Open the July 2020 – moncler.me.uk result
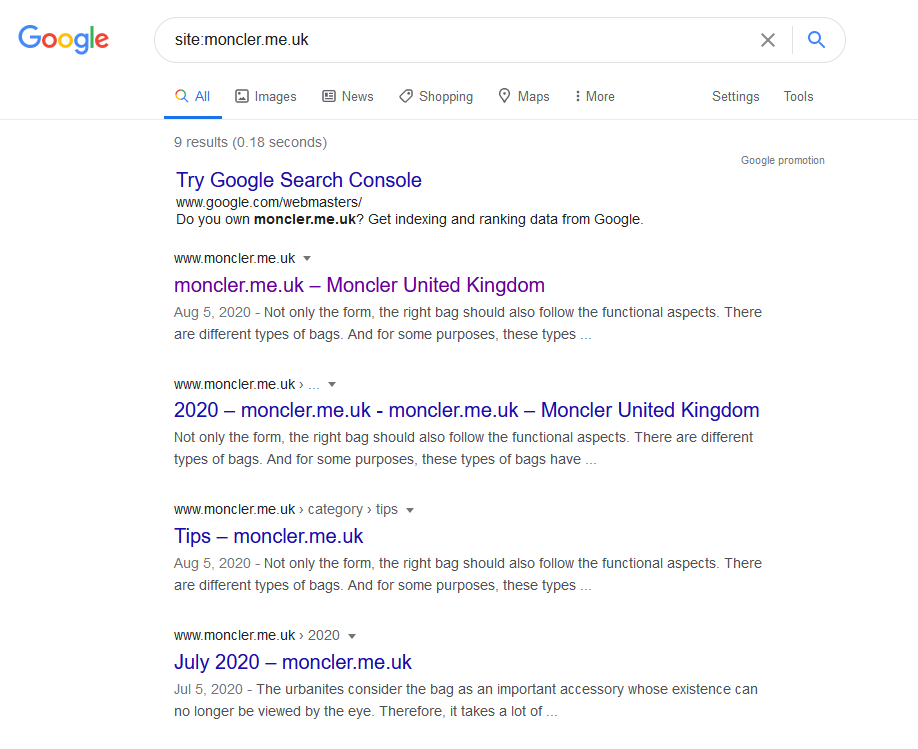Screen dimensions: 918x749 tap(292, 662)
